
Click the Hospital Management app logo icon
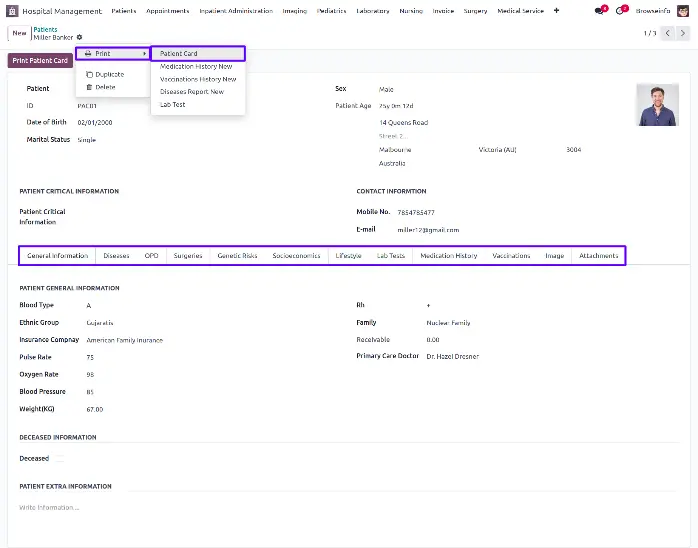coord(12,11)
